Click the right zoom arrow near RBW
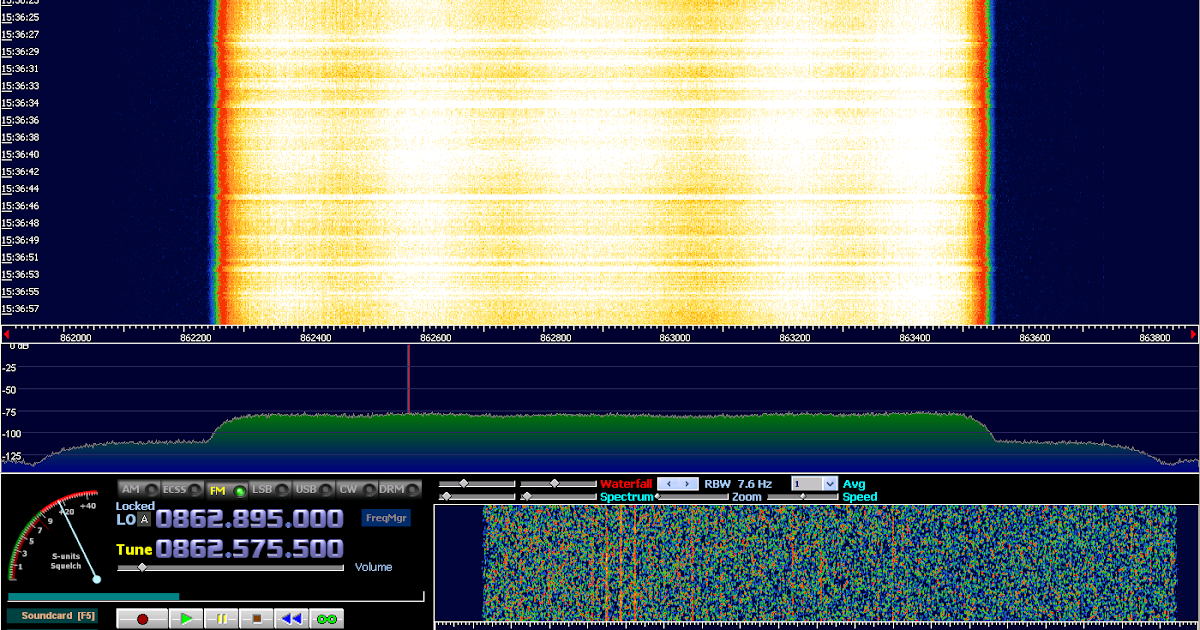The height and width of the screenshot is (630, 1200). click(688, 483)
